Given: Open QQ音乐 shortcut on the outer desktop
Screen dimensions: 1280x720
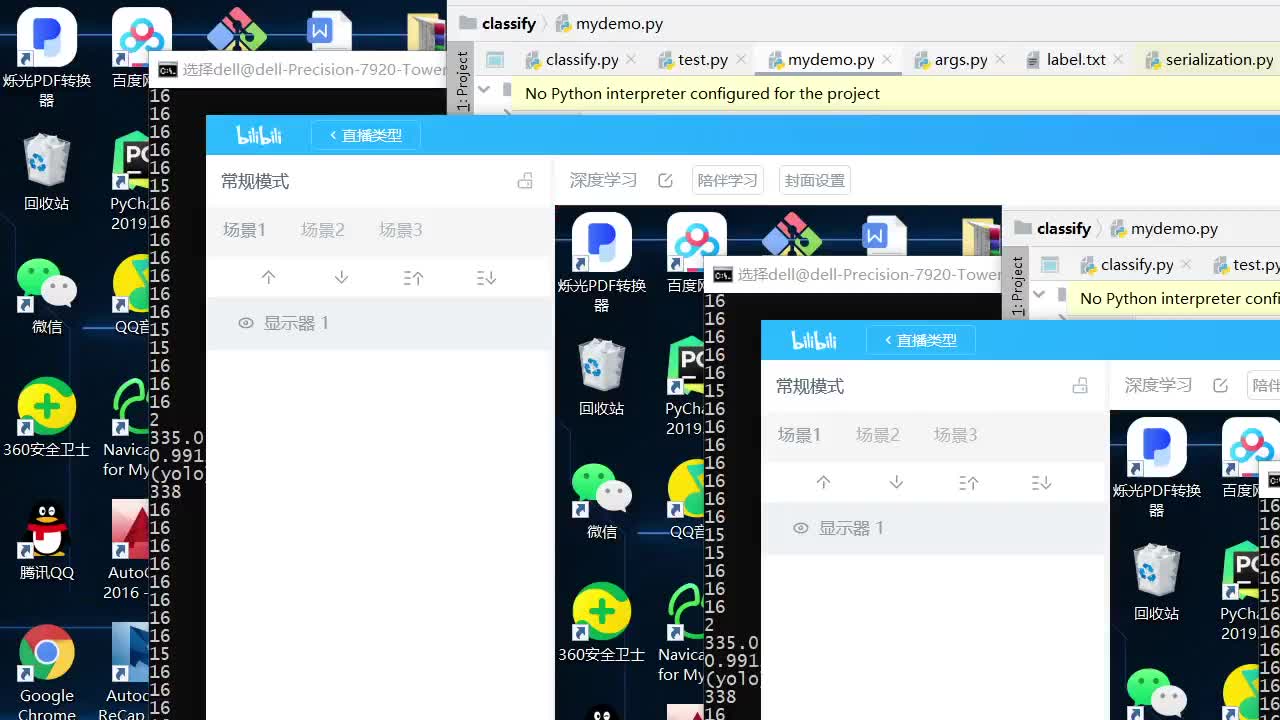Looking at the screenshot, I should (x=131, y=295).
